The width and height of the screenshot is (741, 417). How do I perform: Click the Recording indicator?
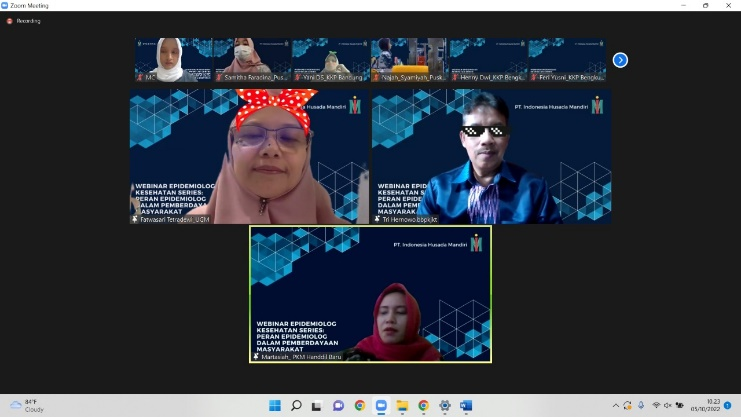pos(24,21)
